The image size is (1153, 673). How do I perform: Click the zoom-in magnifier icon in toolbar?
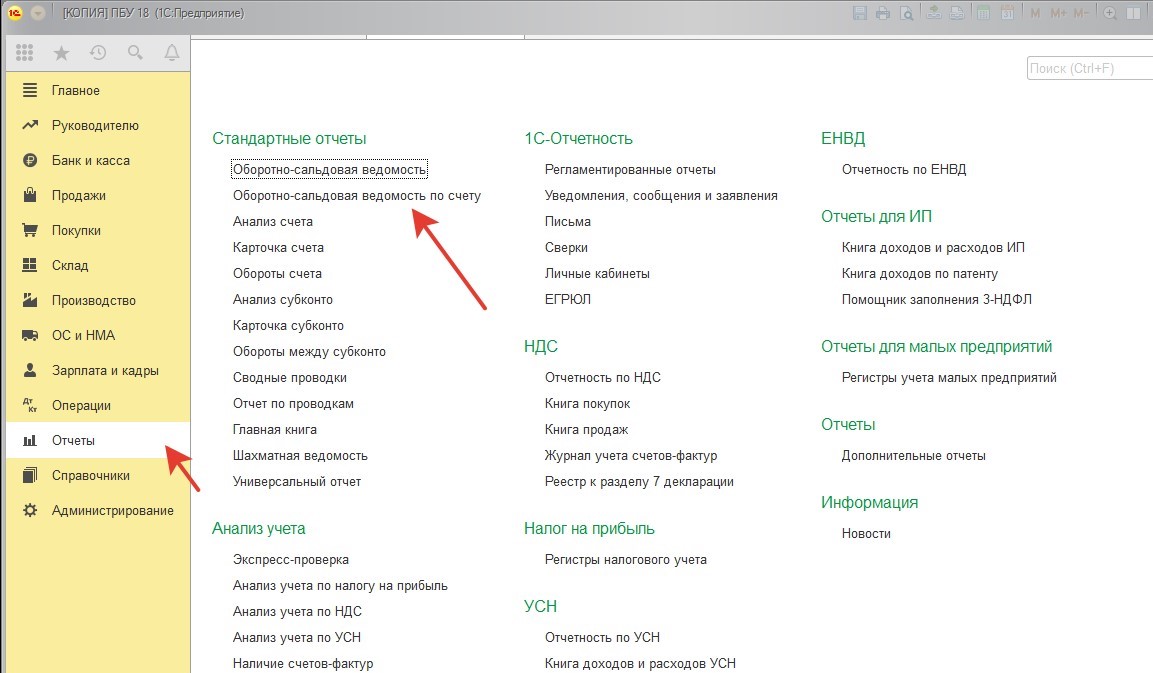point(1109,13)
